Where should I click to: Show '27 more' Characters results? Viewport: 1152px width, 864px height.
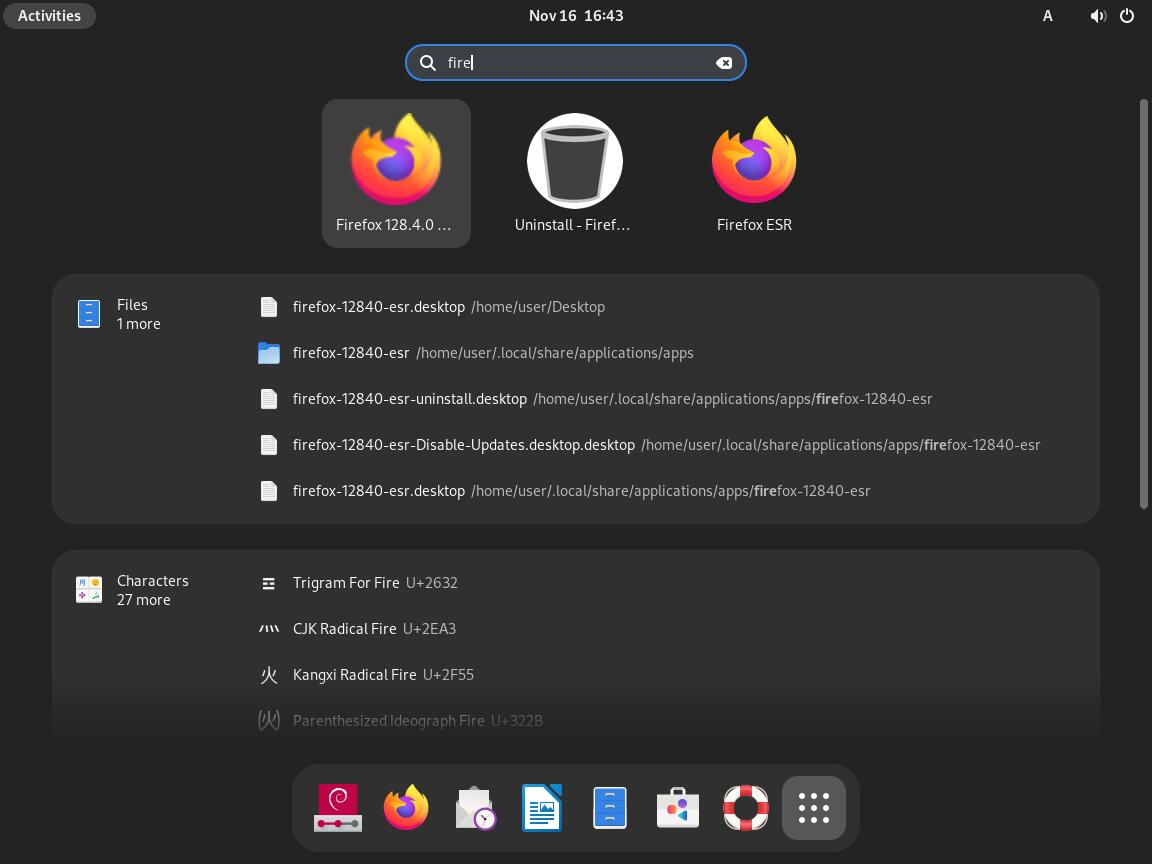point(144,600)
